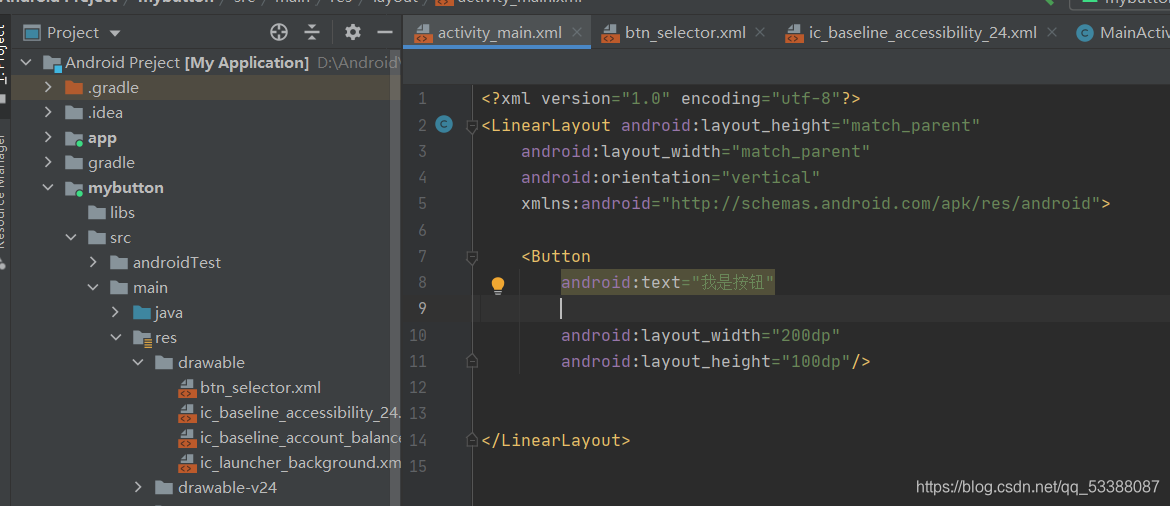This screenshot has height=506, width=1170.
Task: Switch to btn_selector.xml tab
Action: [685, 32]
